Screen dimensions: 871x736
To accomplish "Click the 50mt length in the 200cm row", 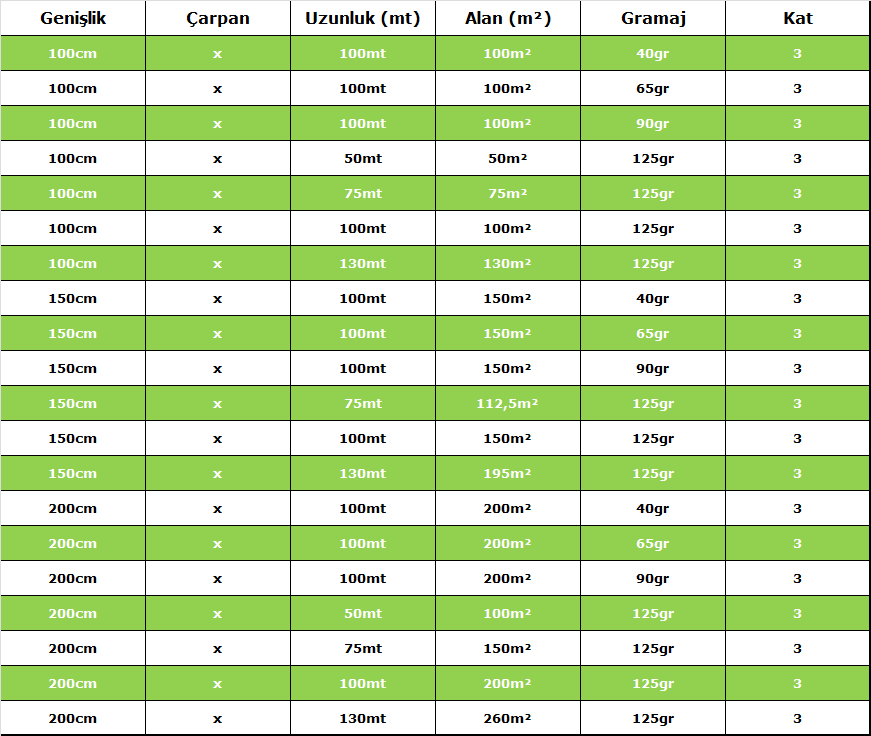I will coord(362,613).
